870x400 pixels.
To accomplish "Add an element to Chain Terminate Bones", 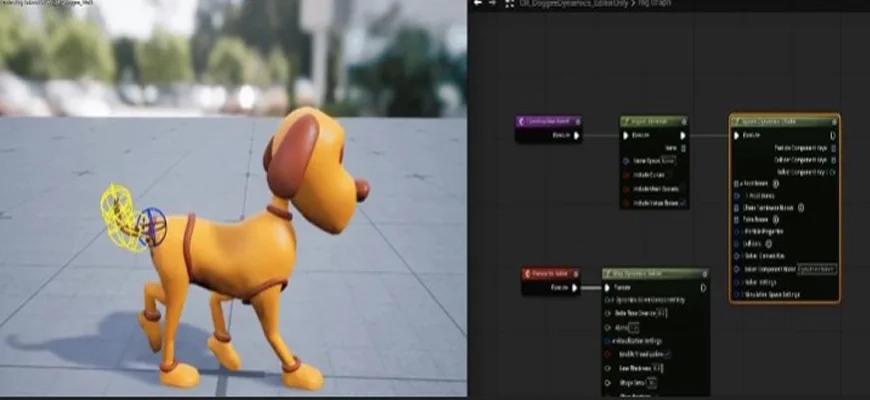I will click(x=801, y=208).
